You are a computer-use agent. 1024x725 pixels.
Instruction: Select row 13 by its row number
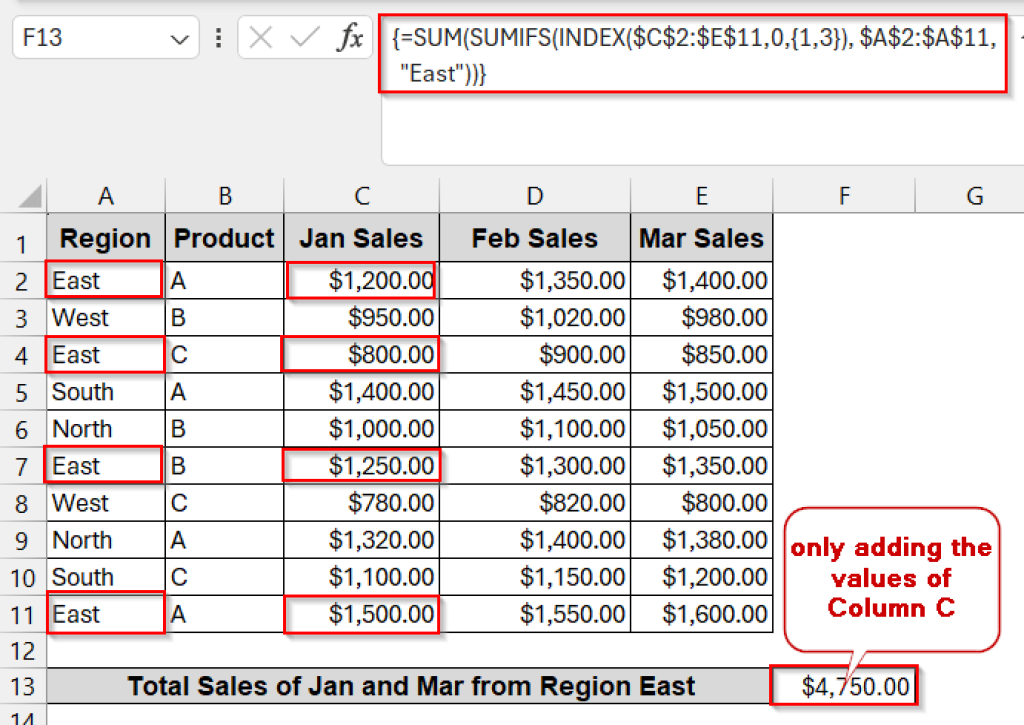click(22, 686)
